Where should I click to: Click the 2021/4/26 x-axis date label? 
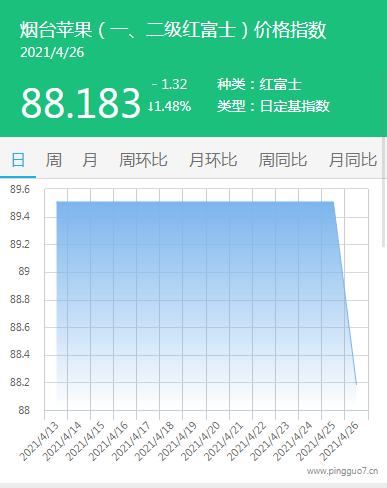[340, 441]
